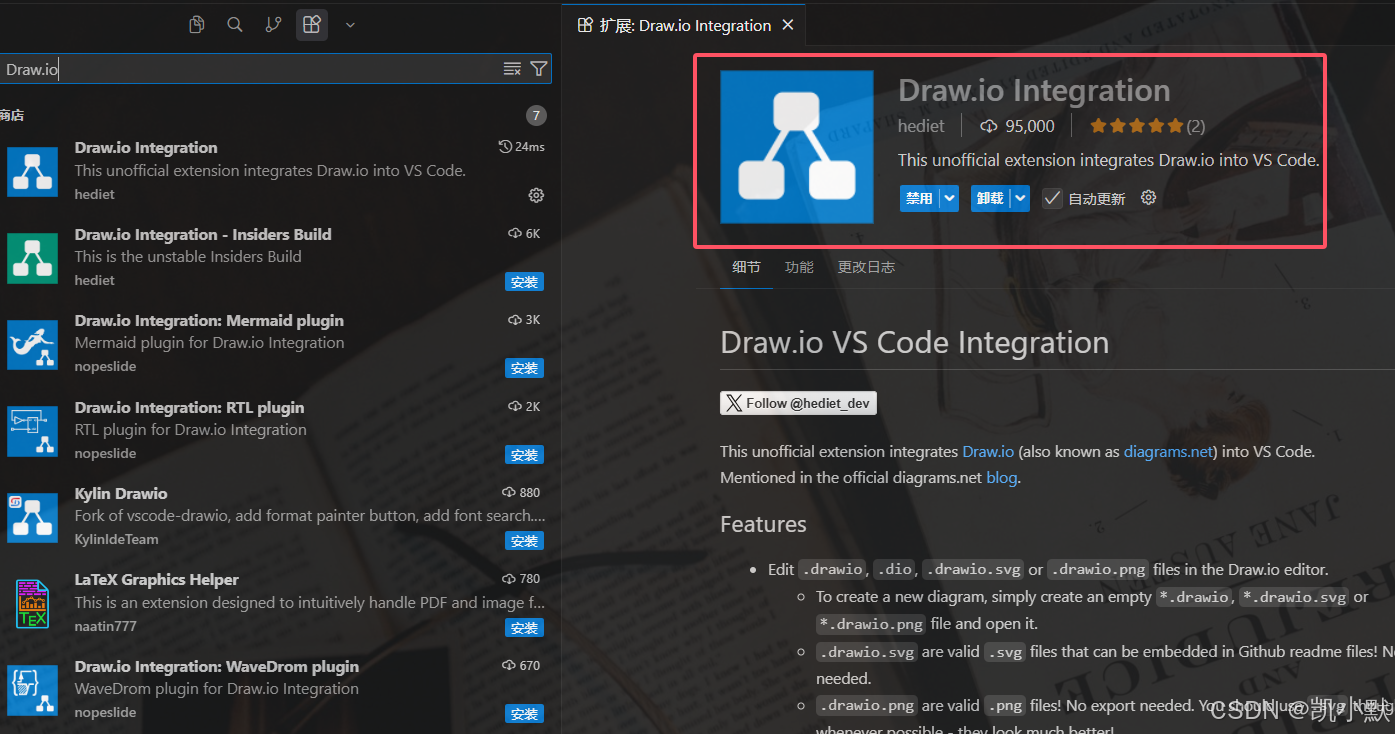1395x734 pixels.
Task: Click KylinIdeTeam publisher text
Action: pos(116,539)
